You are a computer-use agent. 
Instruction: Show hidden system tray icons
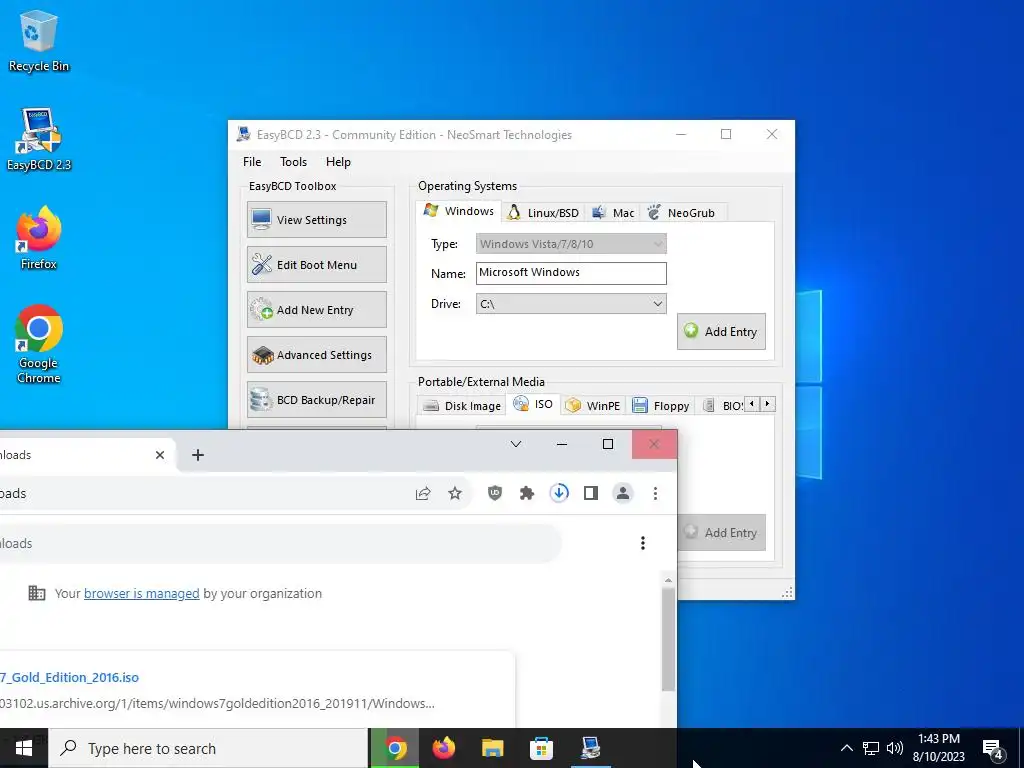coord(846,748)
